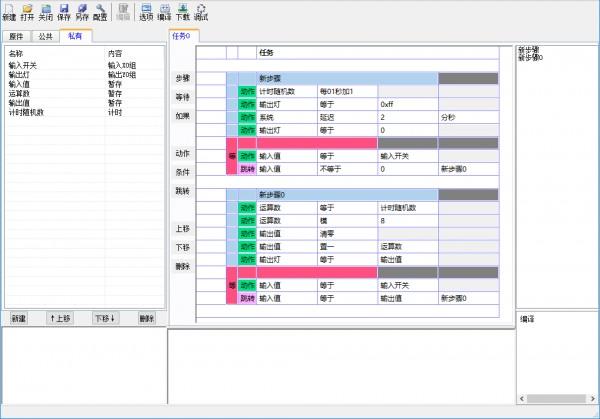
Task: Click 新步骤0 in the right-side step list
Action: pyautogui.click(x=530, y=58)
